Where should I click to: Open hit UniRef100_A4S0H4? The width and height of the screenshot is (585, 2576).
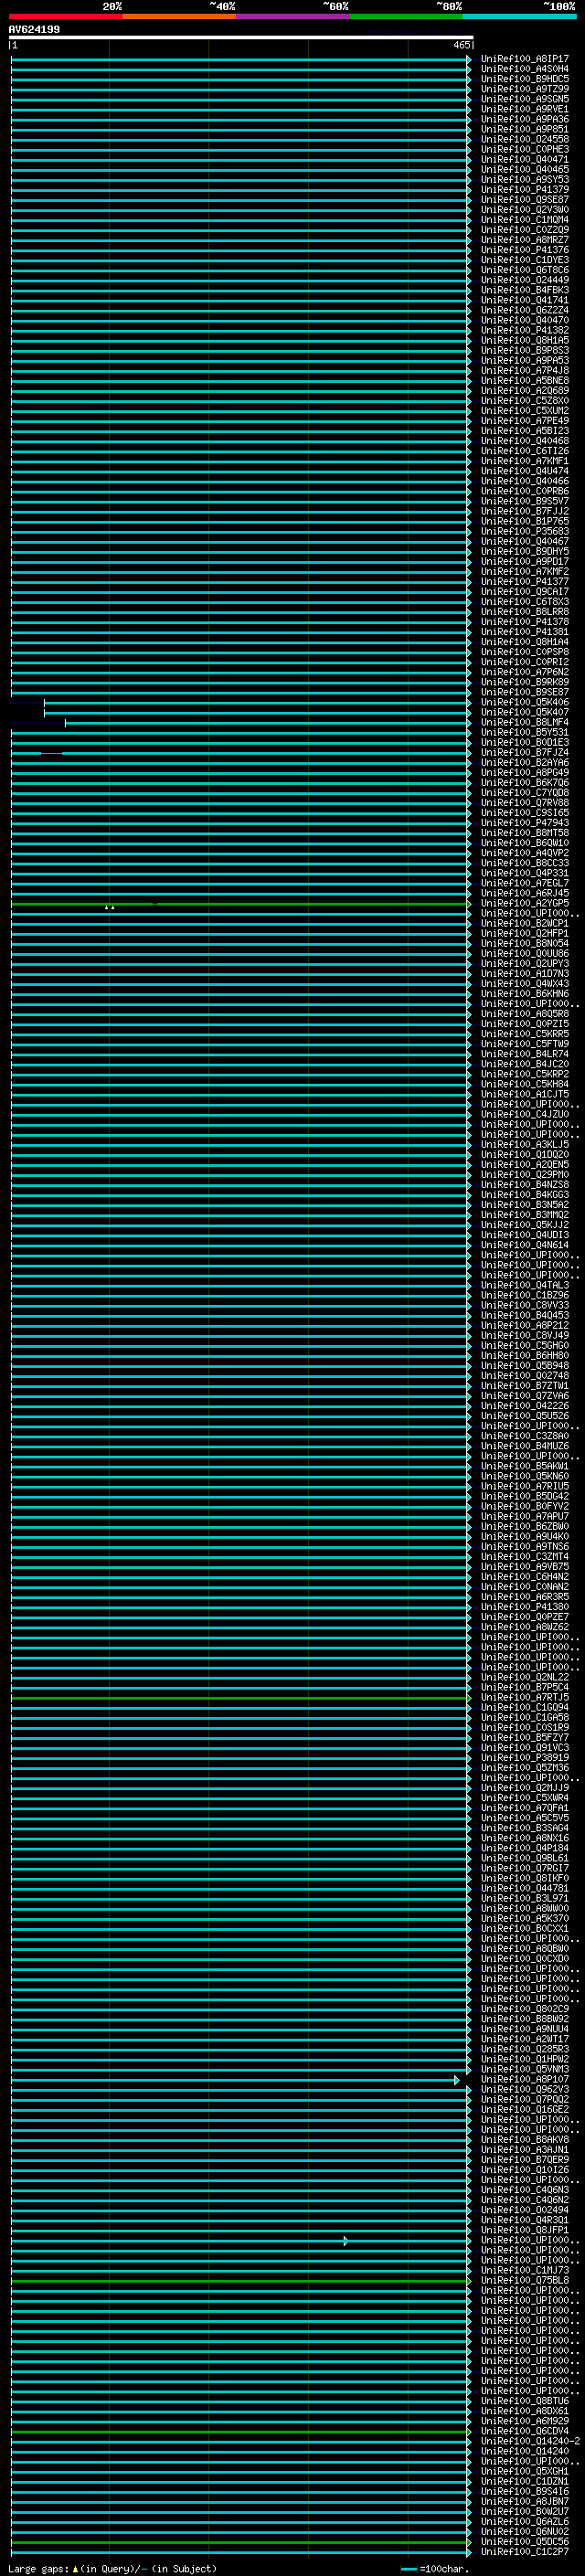tap(525, 70)
